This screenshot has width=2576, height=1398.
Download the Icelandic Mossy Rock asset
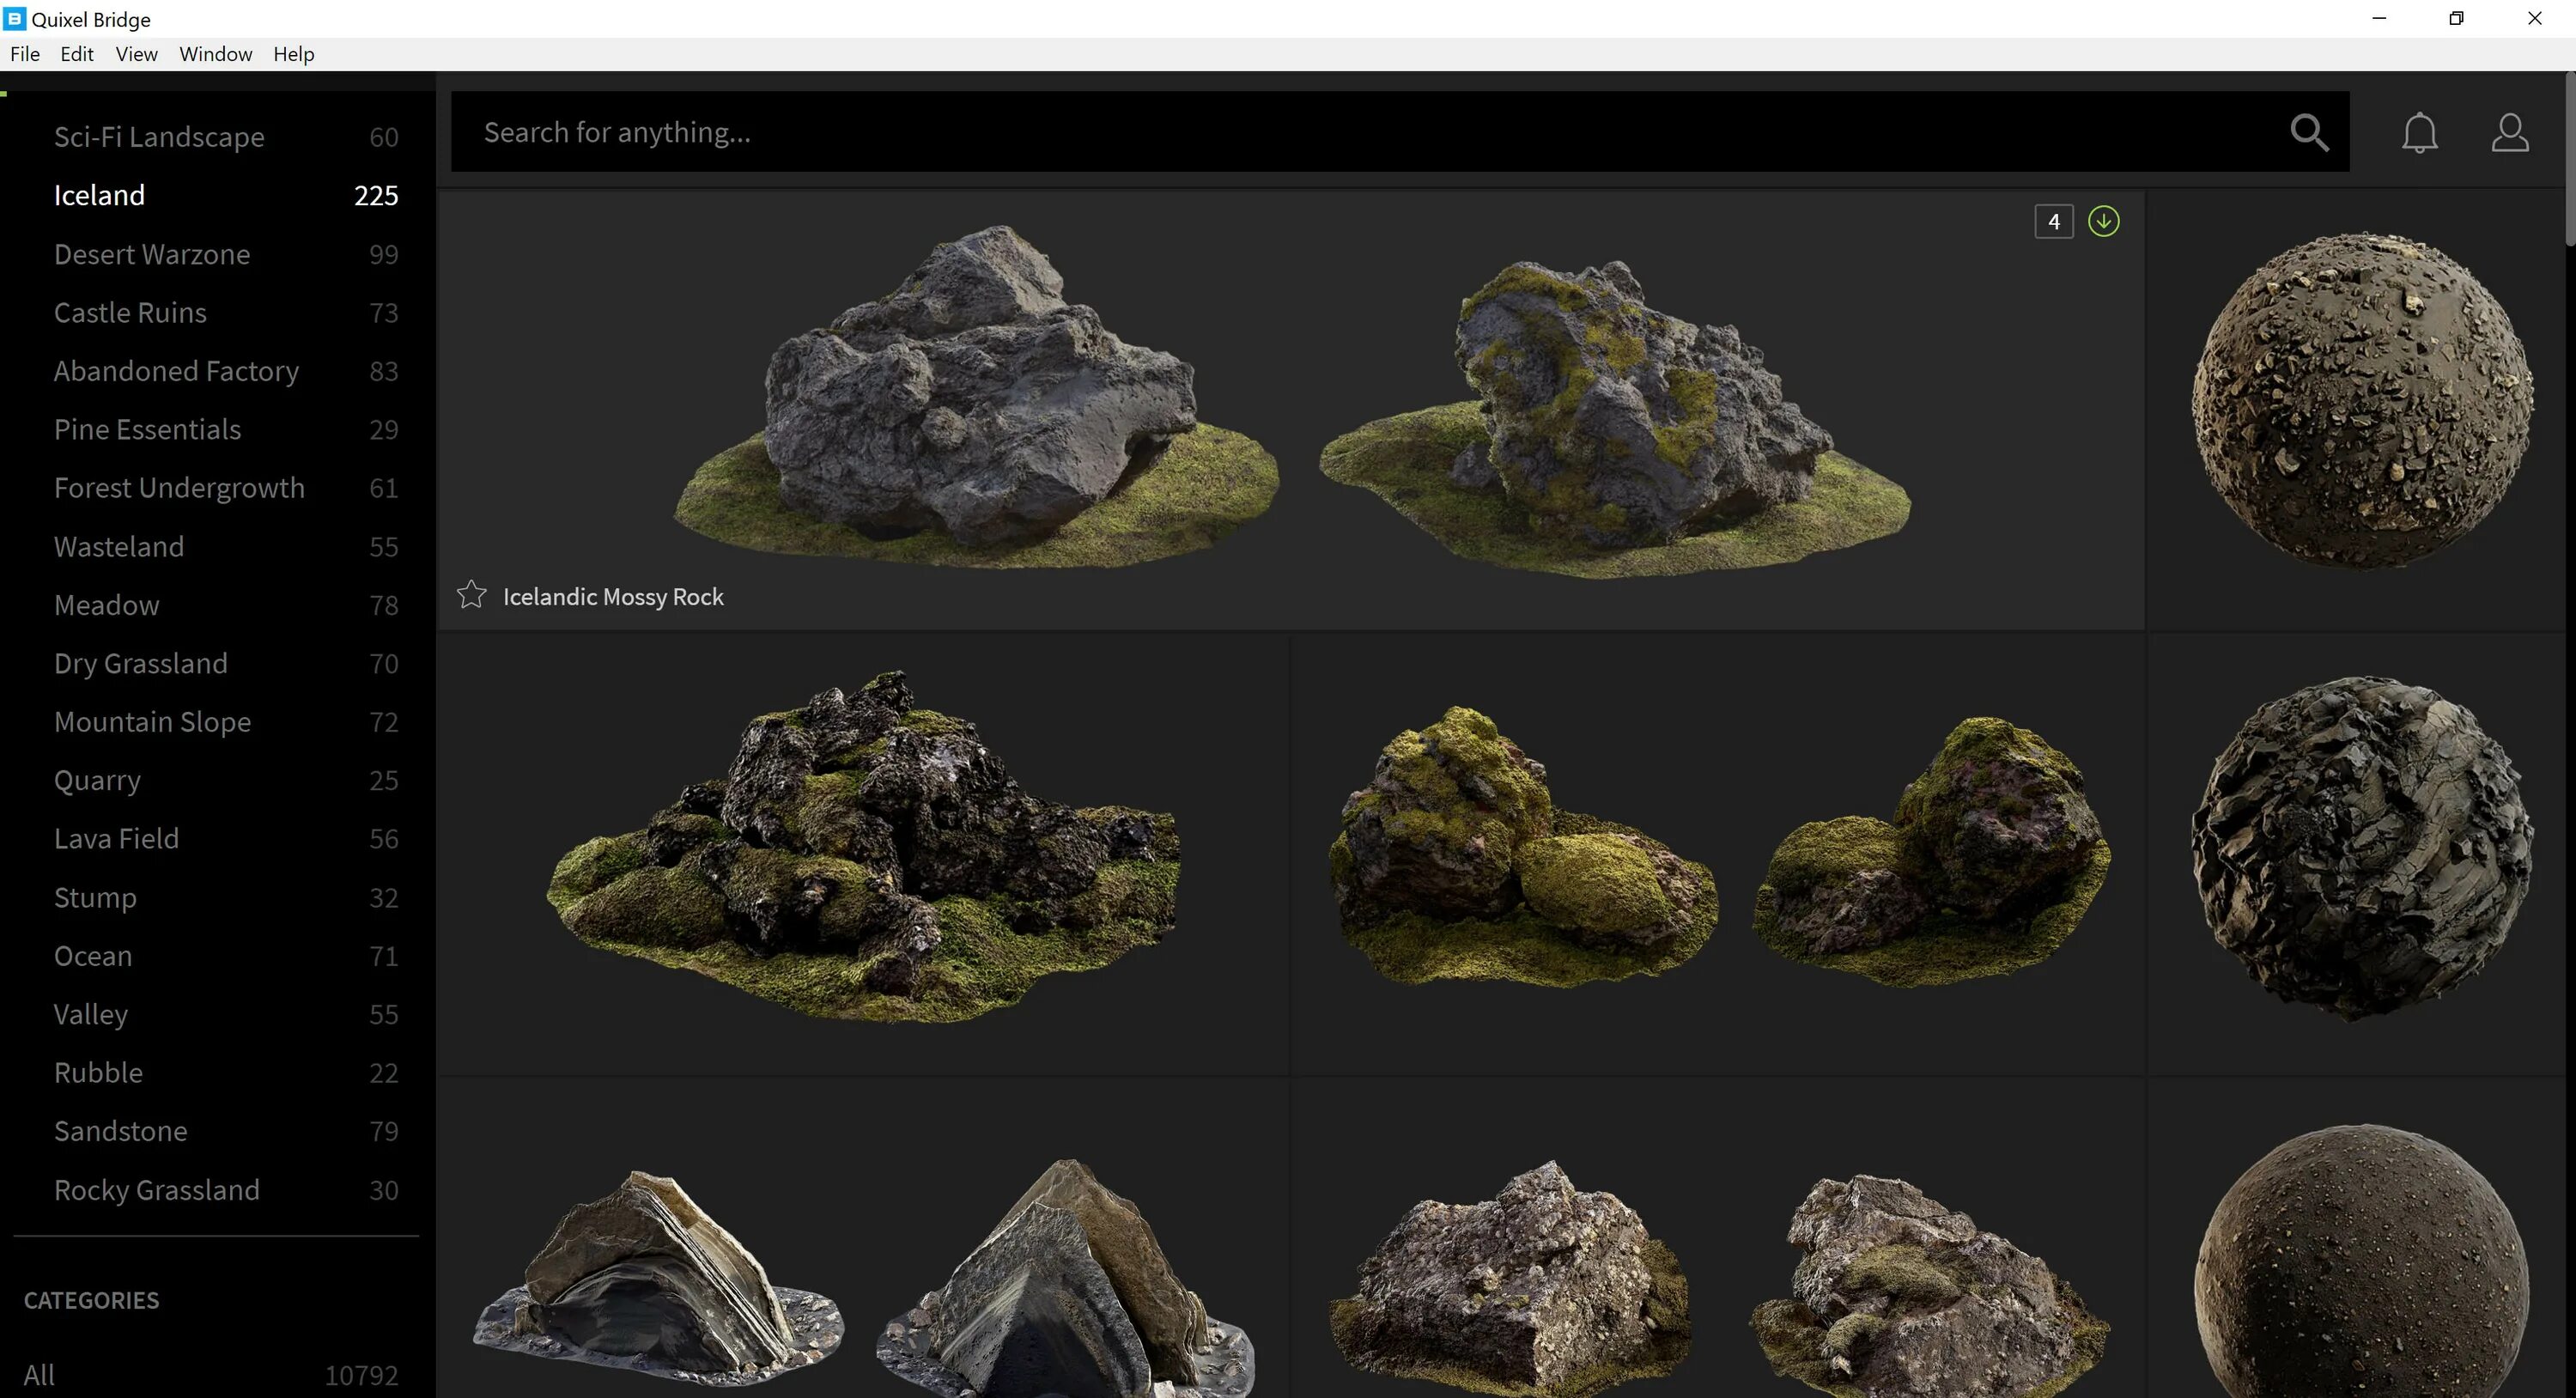[2103, 221]
